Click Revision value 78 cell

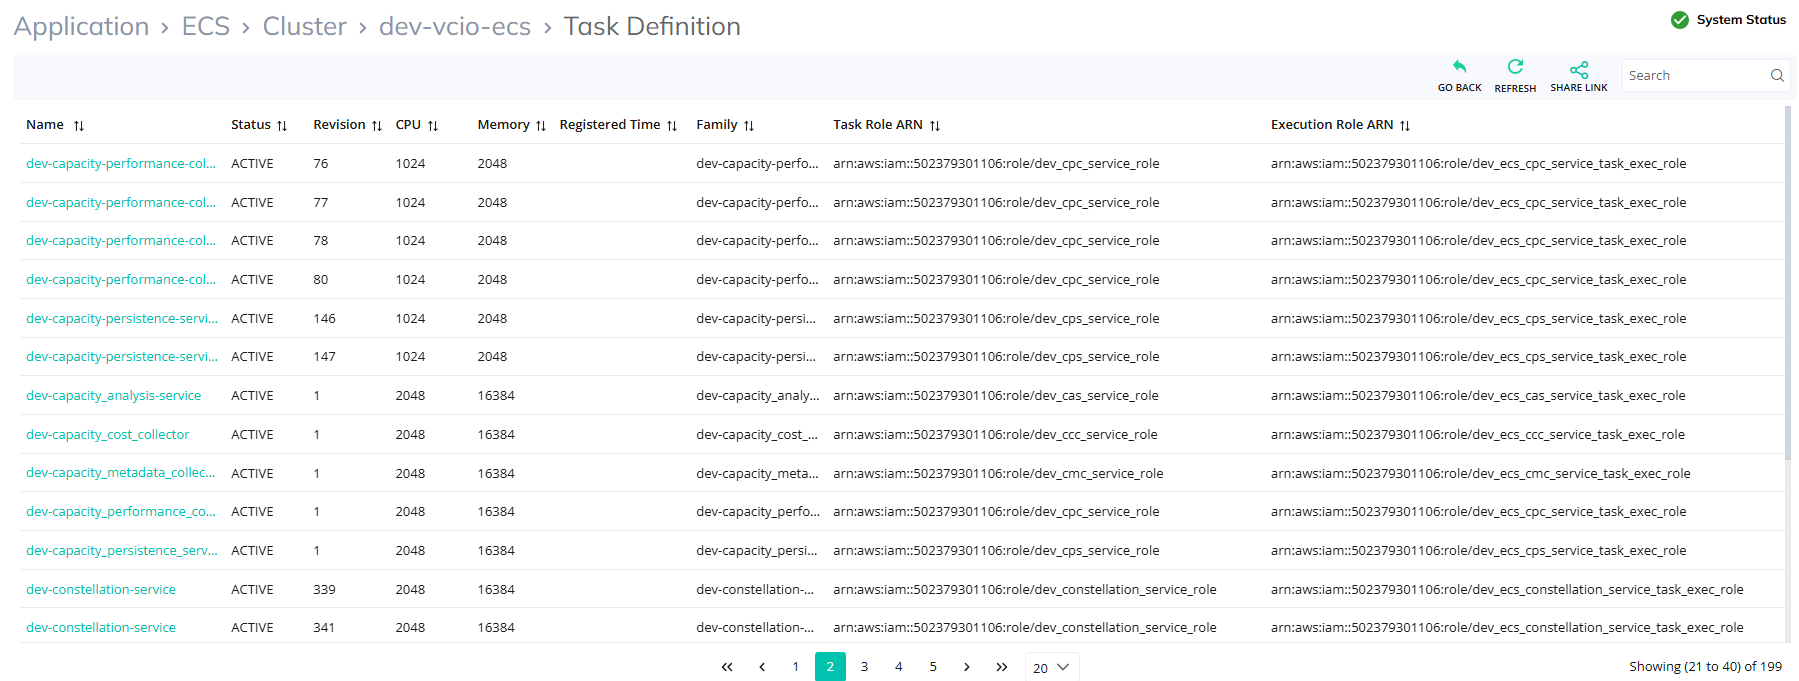click(x=321, y=241)
